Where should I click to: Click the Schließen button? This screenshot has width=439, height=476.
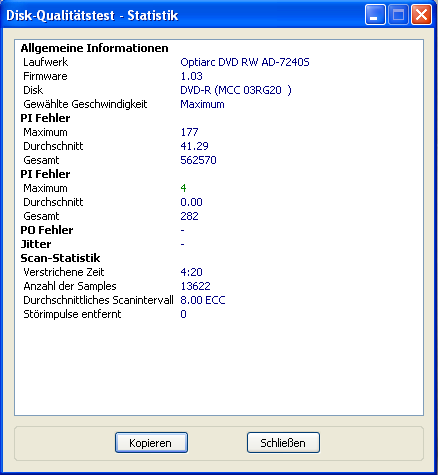[x=283, y=443]
